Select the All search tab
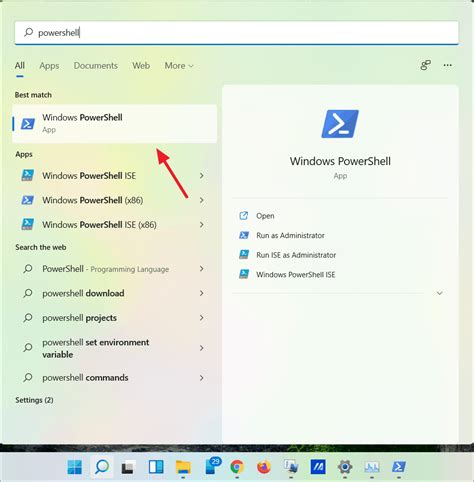The image size is (474, 482). click(20, 66)
